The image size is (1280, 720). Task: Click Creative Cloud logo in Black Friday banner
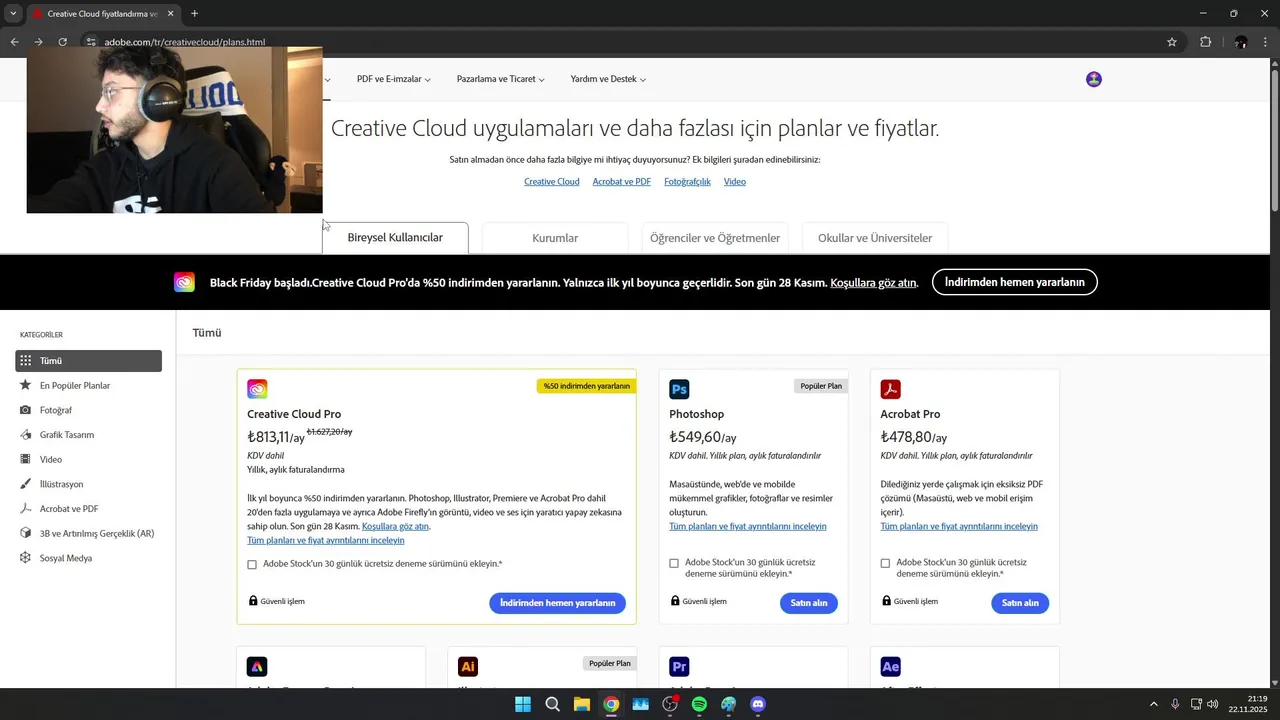(x=184, y=283)
